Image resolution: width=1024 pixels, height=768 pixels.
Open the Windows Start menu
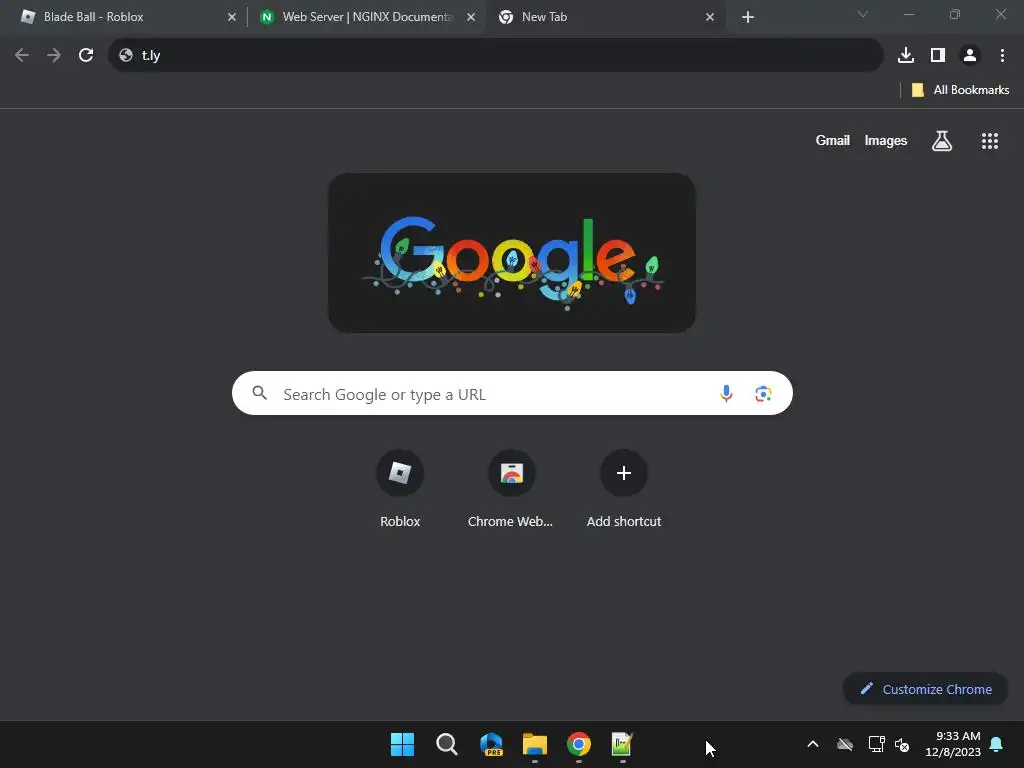pos(402,744)
